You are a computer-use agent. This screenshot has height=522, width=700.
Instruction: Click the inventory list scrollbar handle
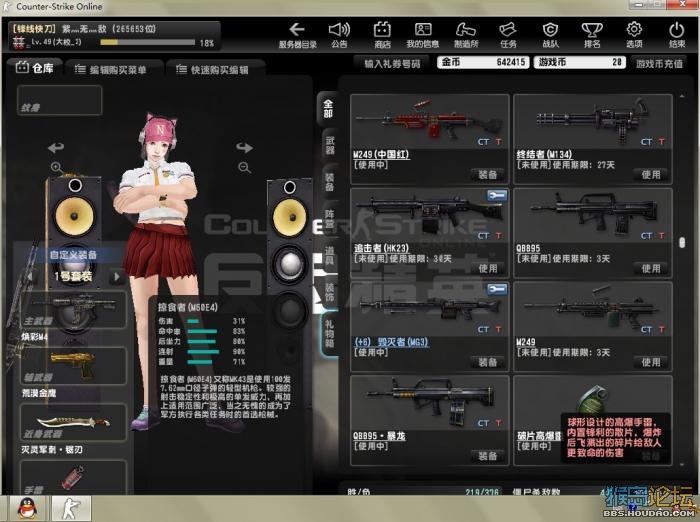pos(682,242)
